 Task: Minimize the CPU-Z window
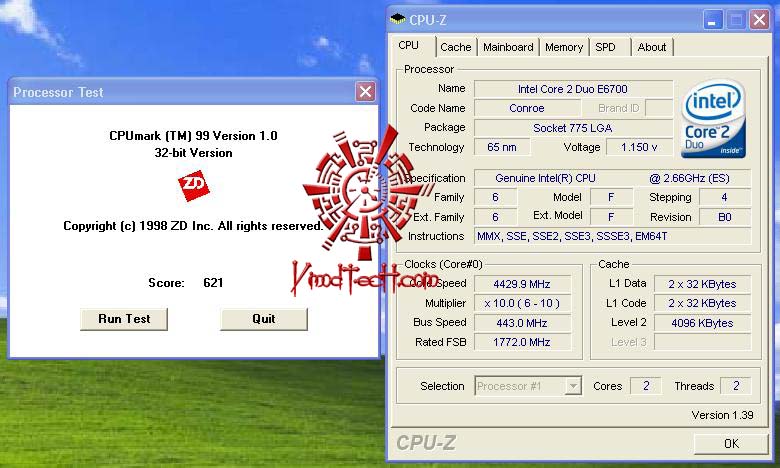712,20
